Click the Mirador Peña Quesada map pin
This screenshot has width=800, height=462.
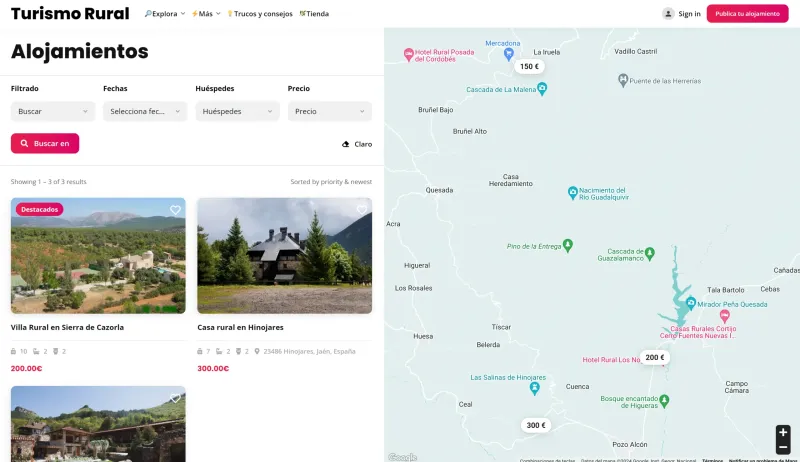pyautogui.click(x=690, y=303)
